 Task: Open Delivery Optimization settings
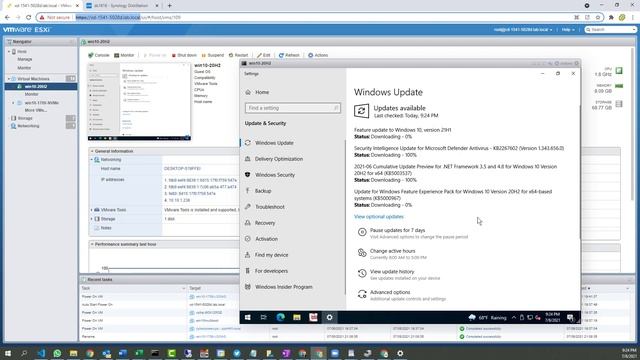tap(279, 159)
